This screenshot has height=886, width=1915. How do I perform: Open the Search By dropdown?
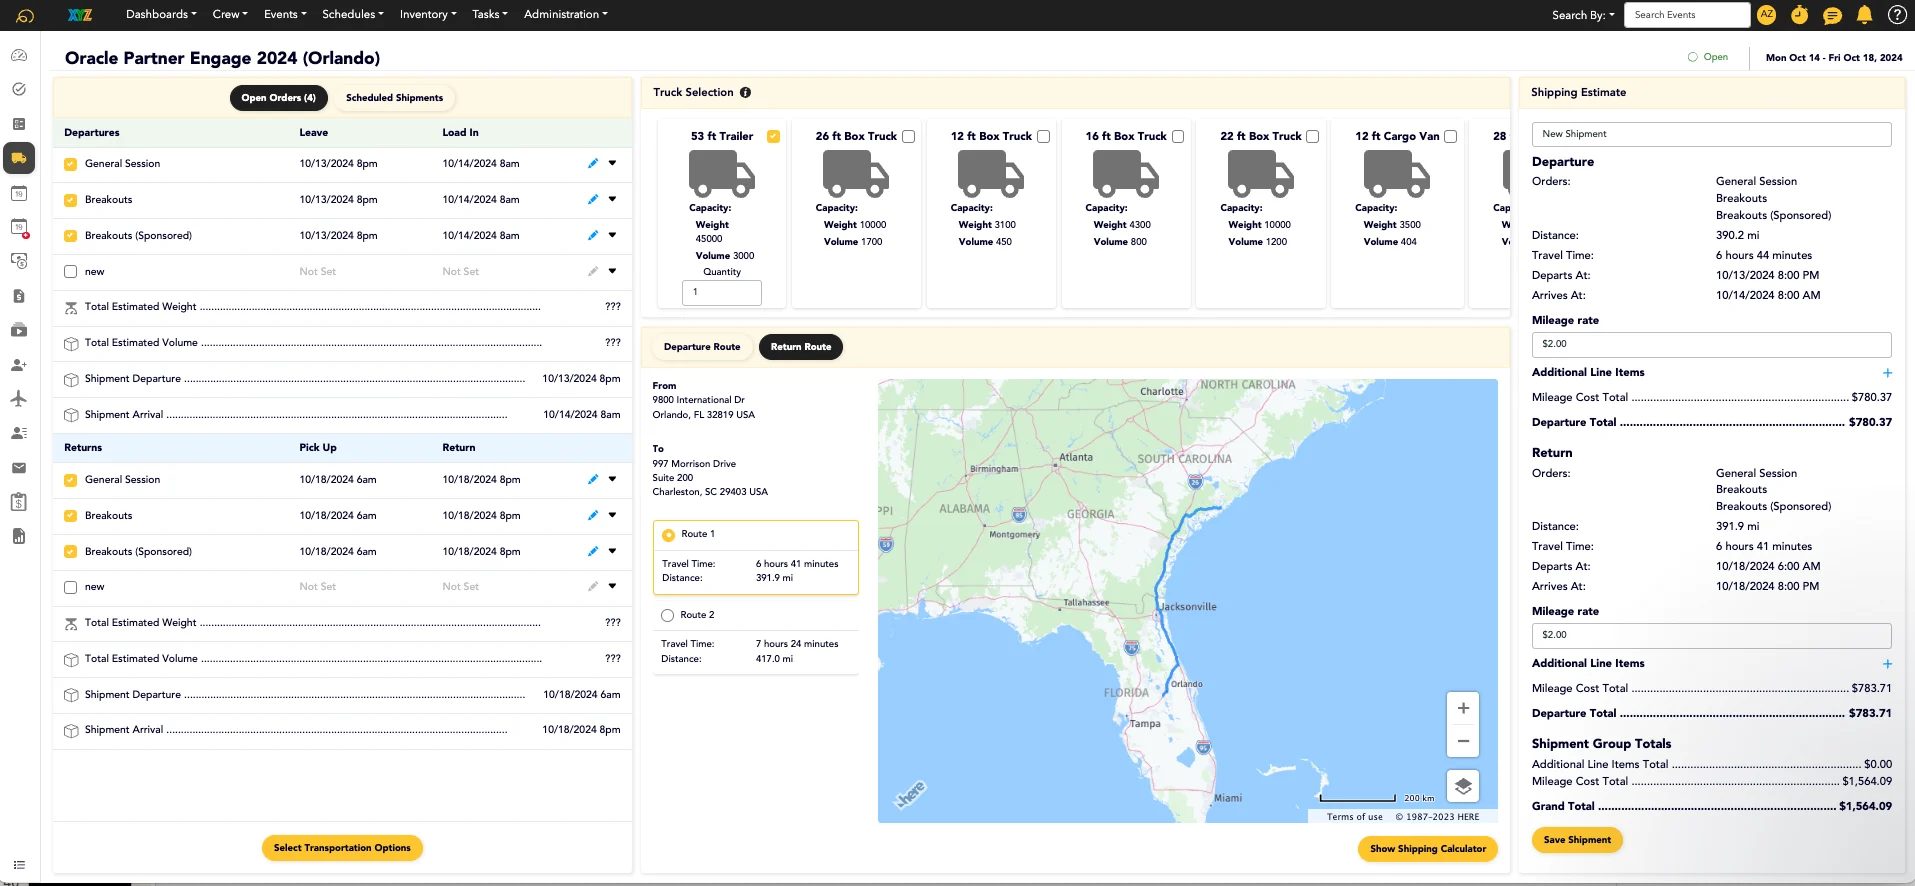[1583, 15]
